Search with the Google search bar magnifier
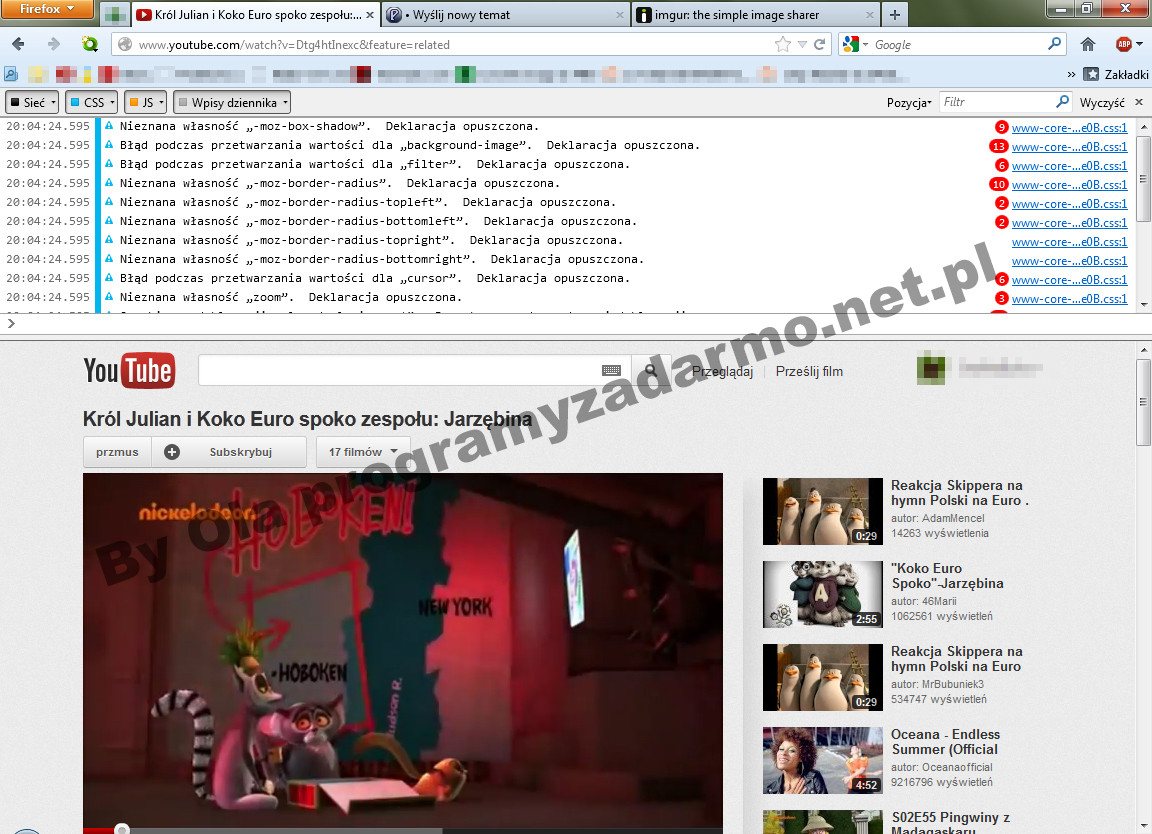 click(1054, 44)
